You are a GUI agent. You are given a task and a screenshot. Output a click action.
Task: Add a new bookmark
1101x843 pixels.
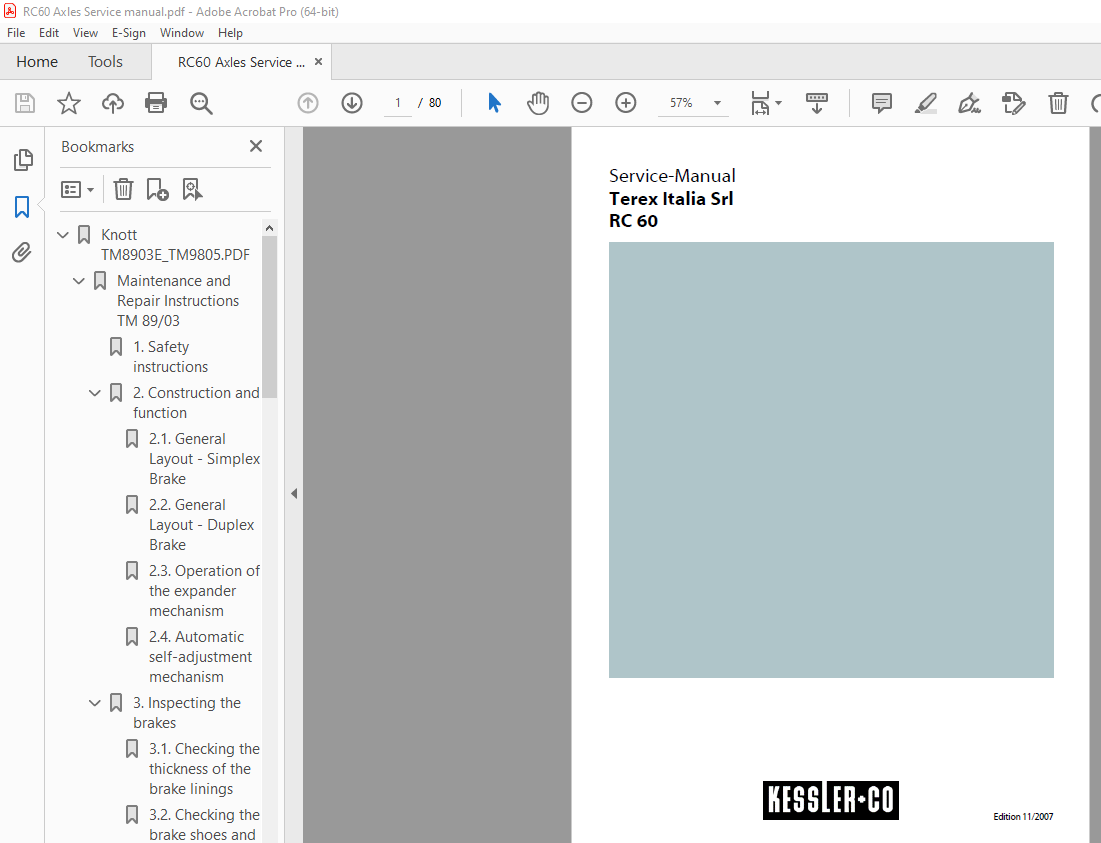tap(157, 190)
